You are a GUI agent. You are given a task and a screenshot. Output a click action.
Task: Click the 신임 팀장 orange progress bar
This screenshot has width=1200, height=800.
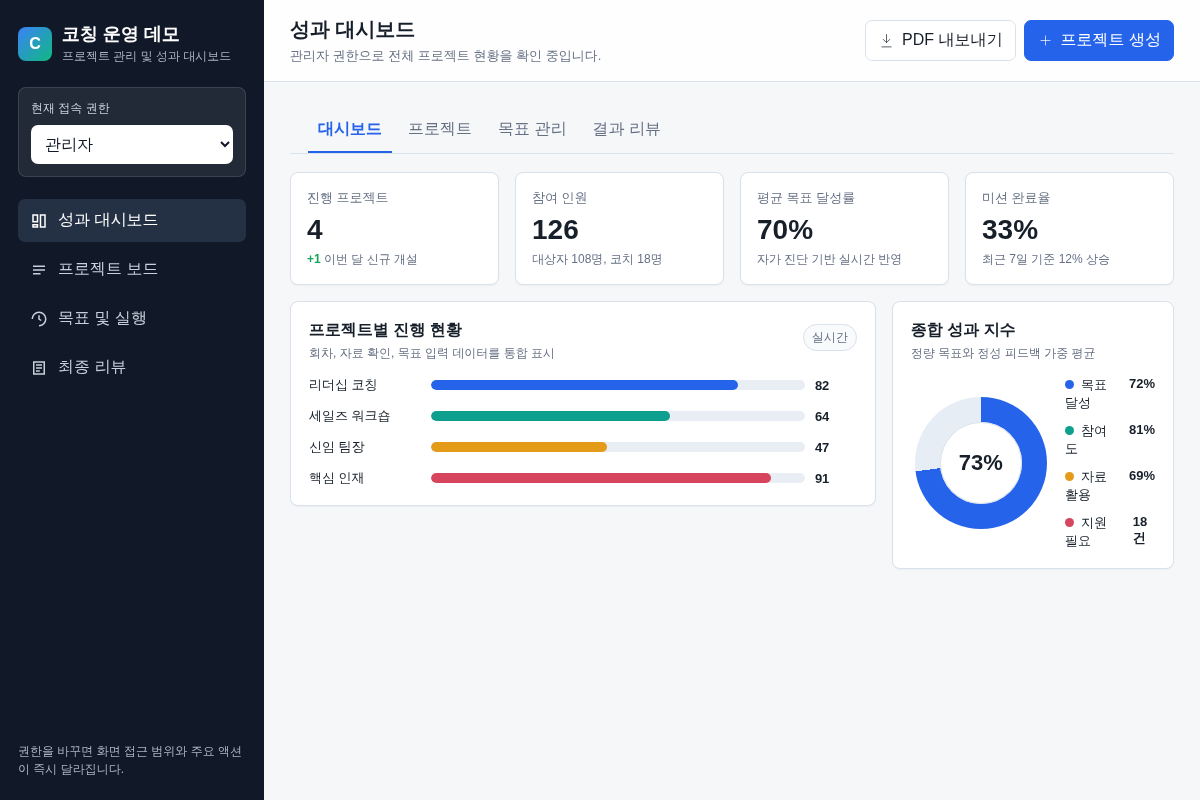click(519, 447)
